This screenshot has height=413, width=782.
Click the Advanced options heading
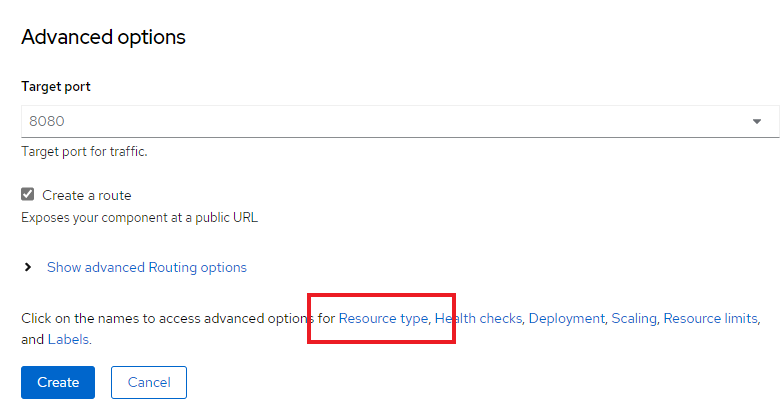103,37
